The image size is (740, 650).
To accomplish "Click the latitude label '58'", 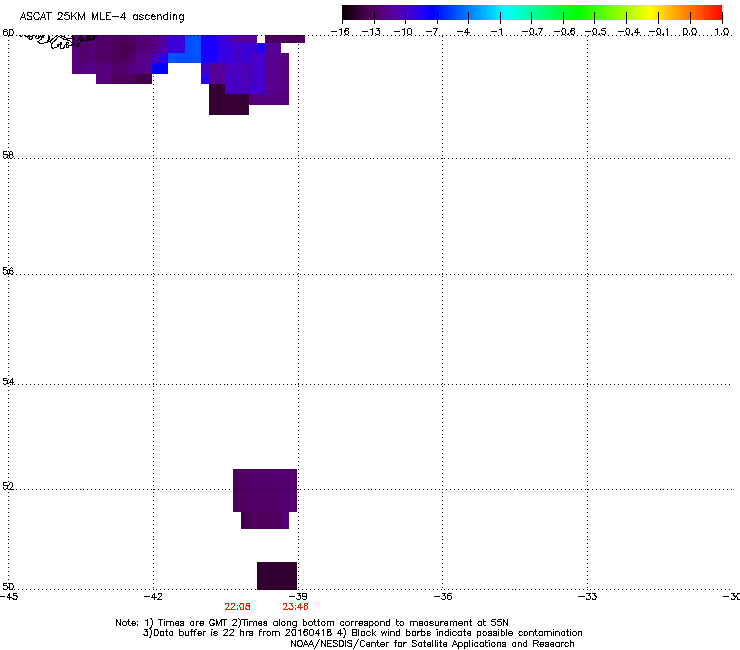I will click(8, 155).
